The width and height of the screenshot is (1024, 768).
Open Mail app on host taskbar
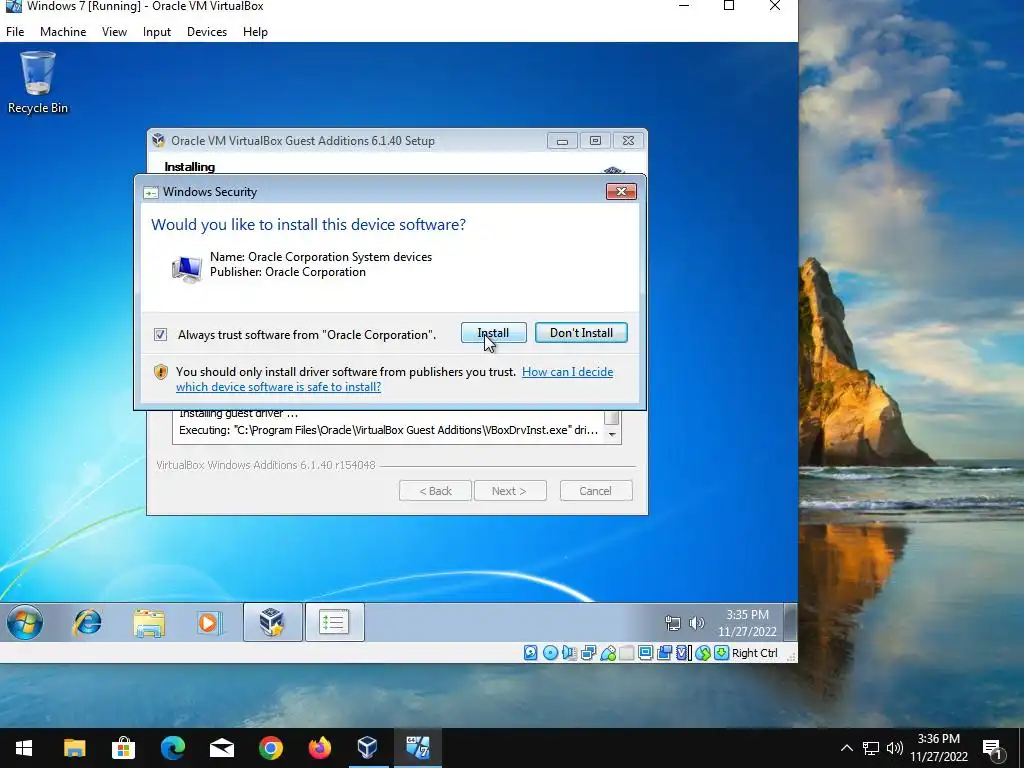tap(221, 748)
